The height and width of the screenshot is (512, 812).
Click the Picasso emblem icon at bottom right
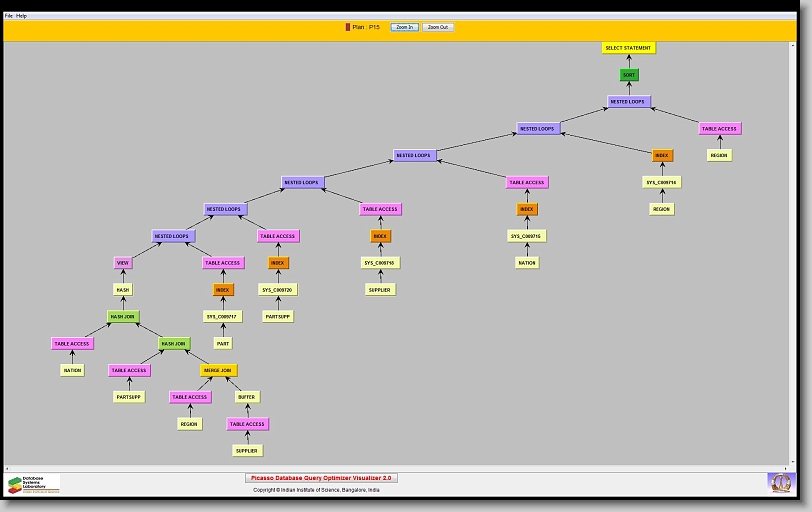[779, 483]
